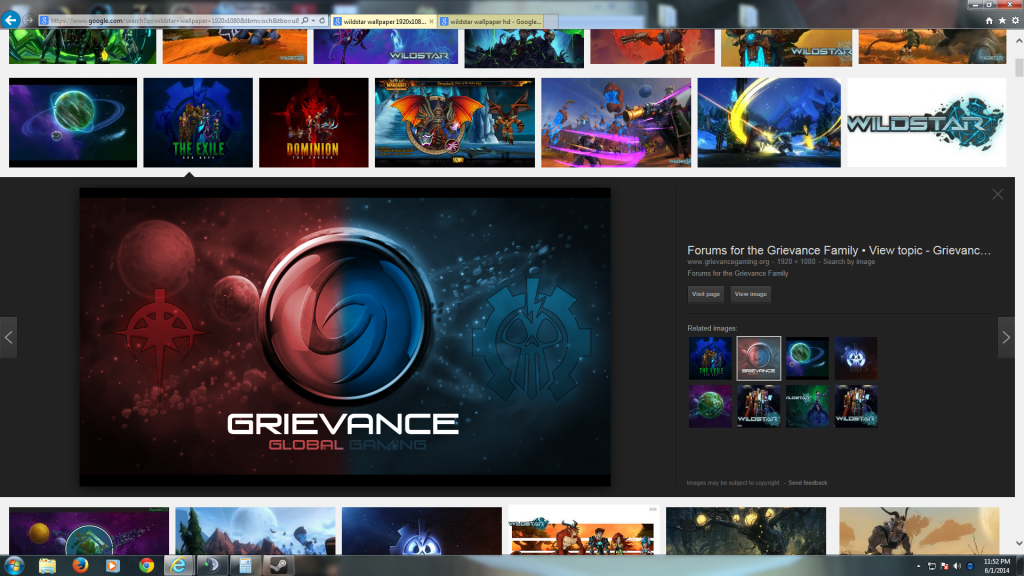This screenshot has width=1024, height=576.
Task: Open the purple laser gunfight thumbnail
Action: point(616,122)
